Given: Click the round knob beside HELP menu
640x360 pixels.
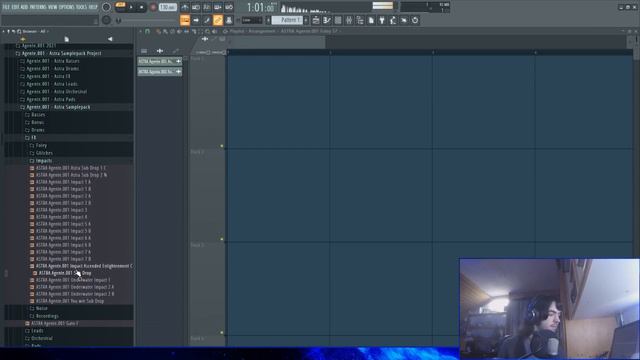Looking at the screenshot, I should (106, 7).
